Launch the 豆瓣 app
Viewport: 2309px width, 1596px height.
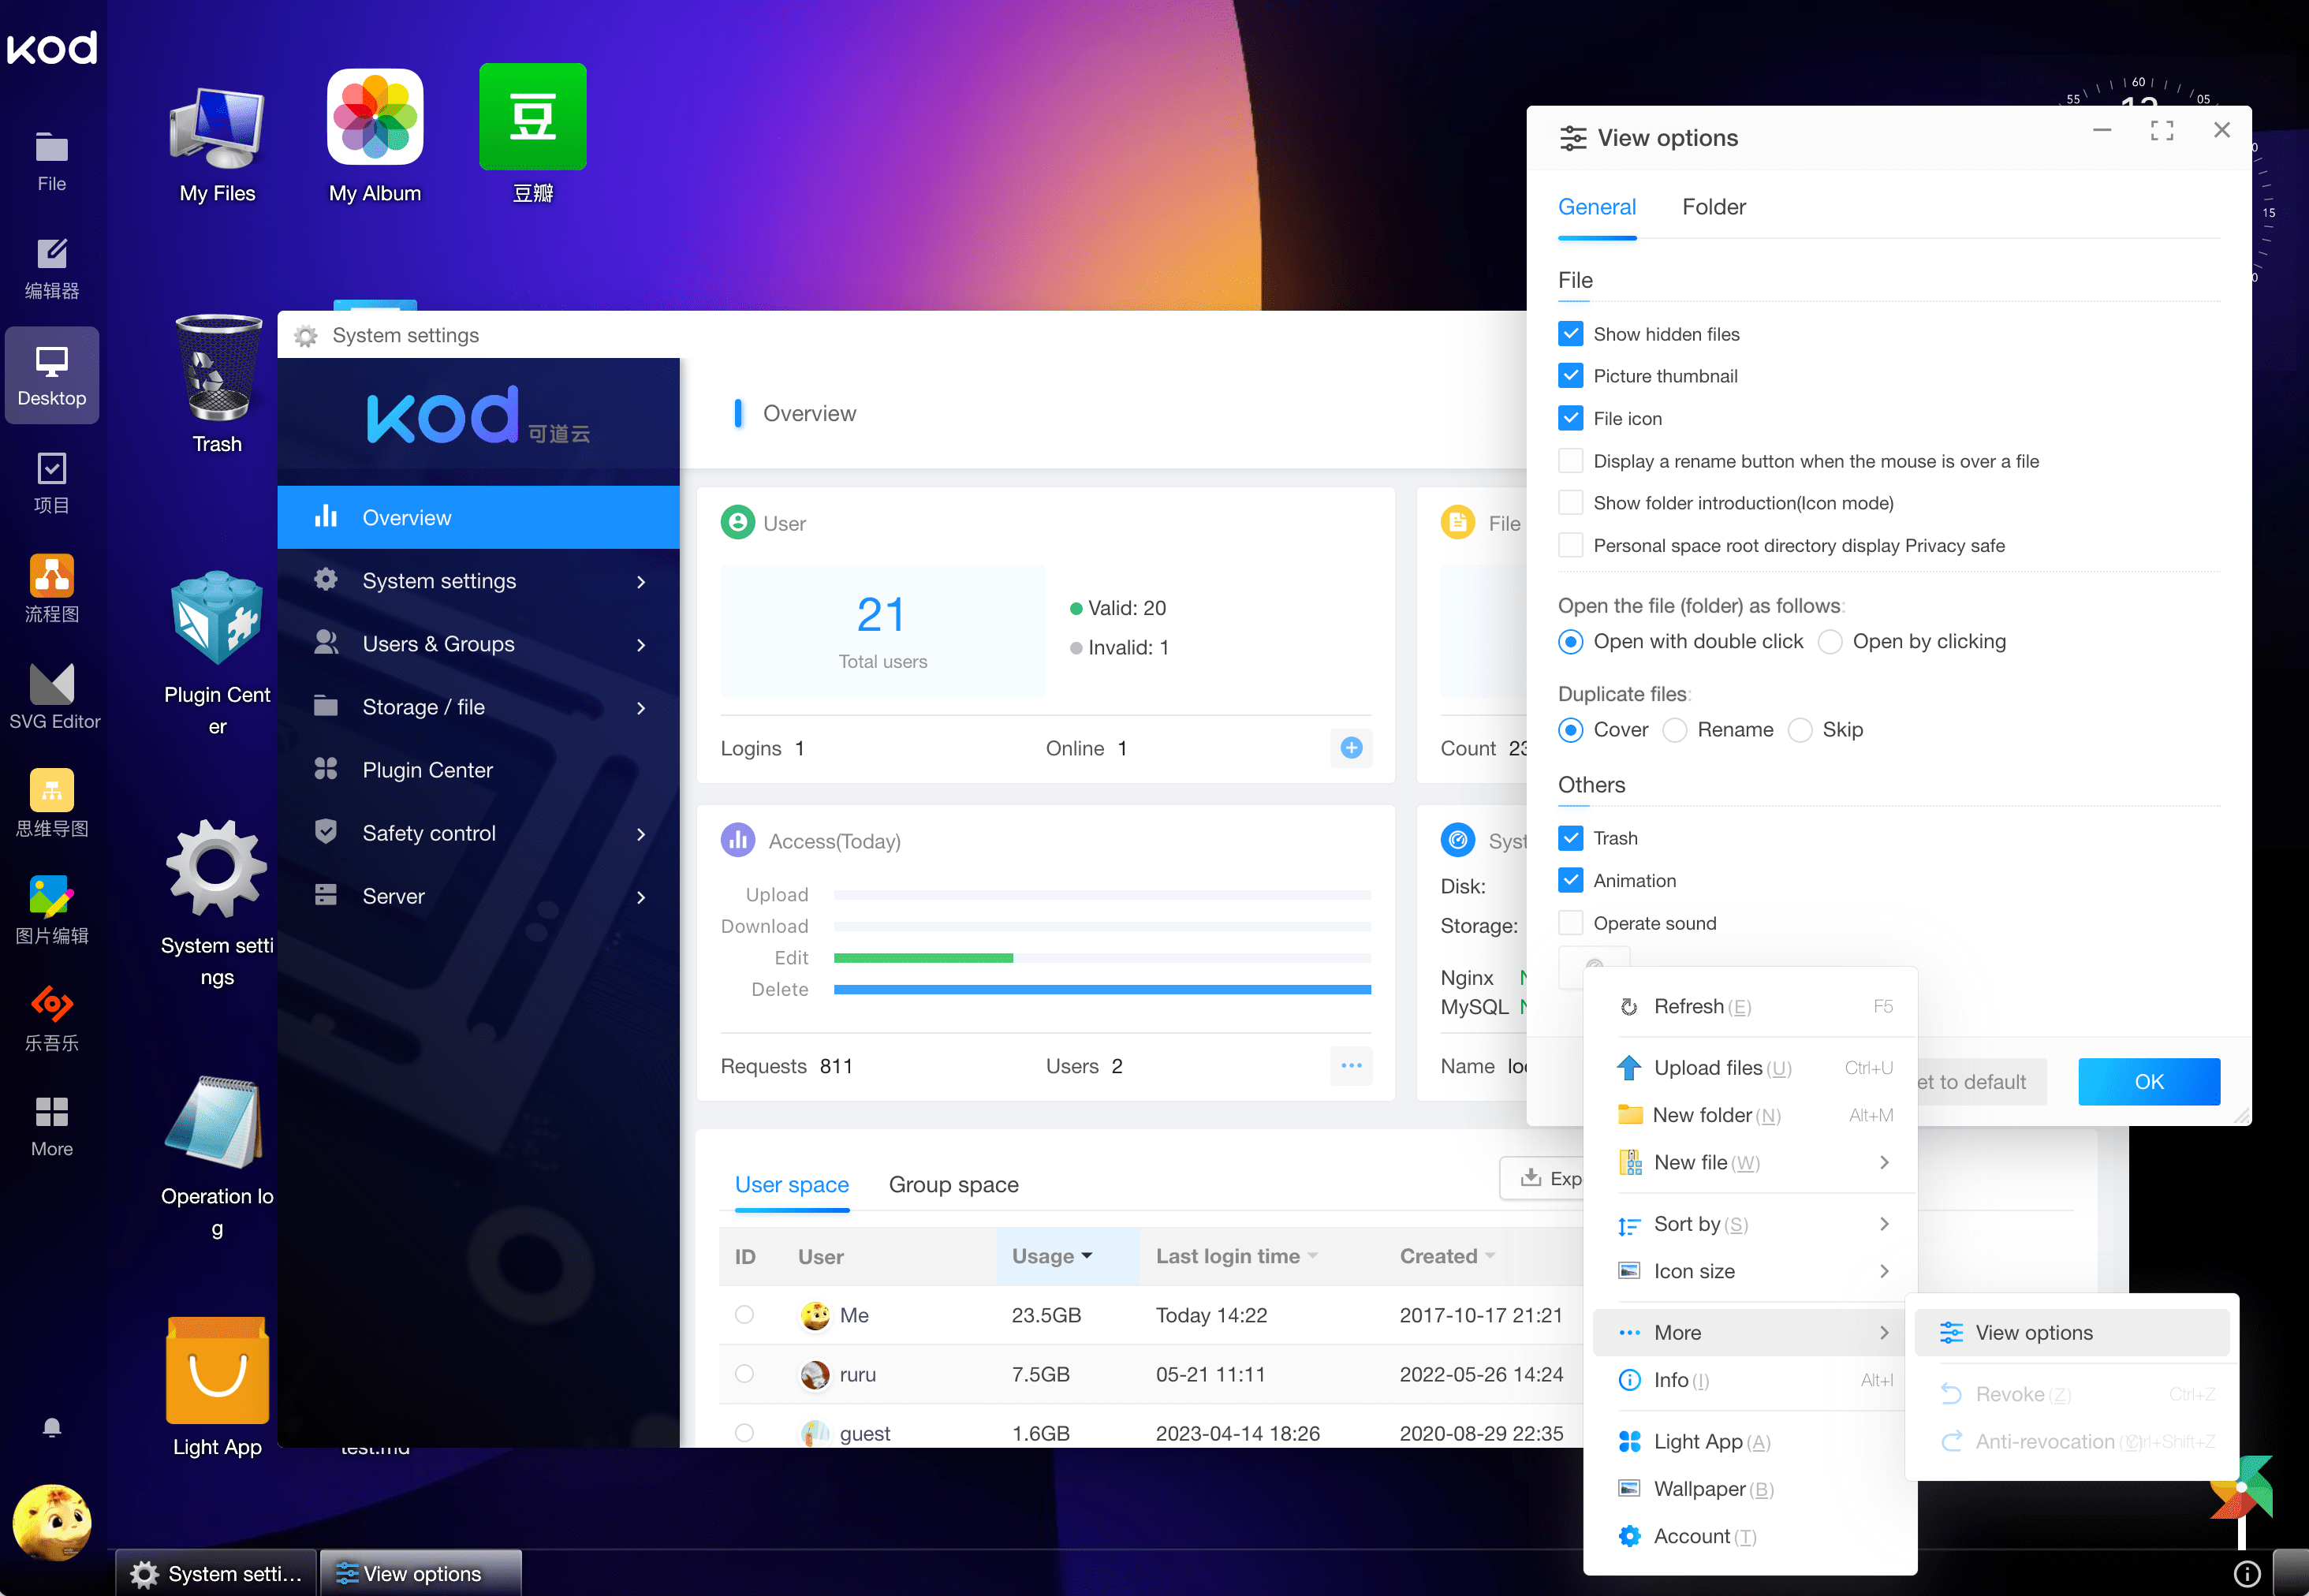pos(533,116)
